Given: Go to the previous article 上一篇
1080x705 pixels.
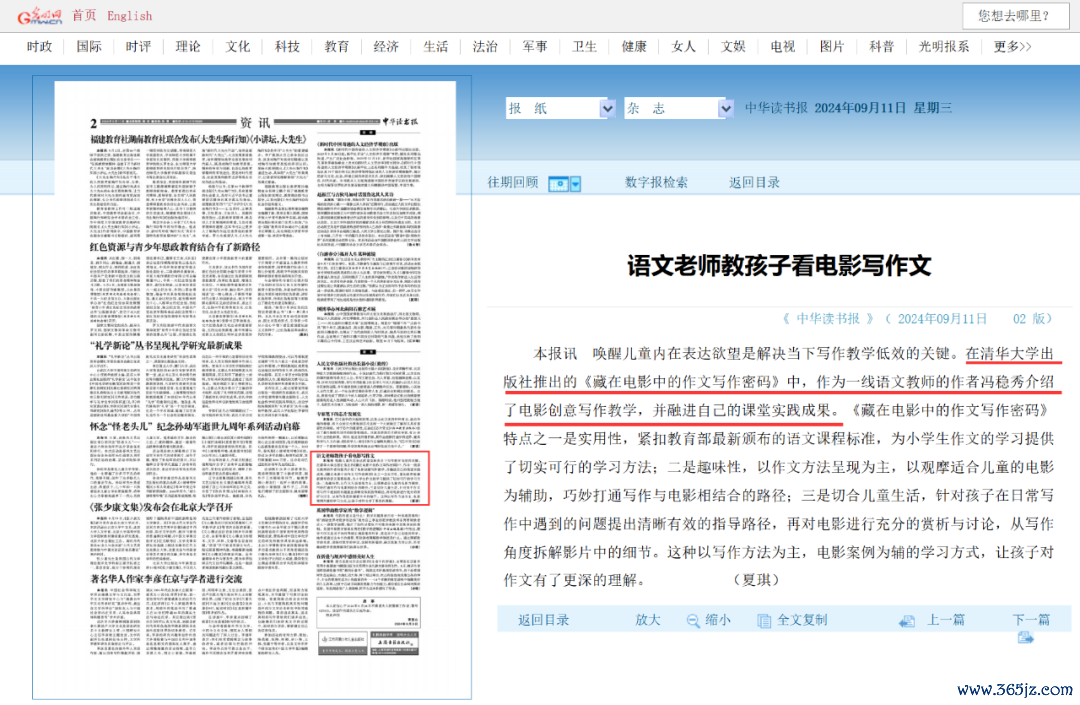Looking at the screenshot, I should (x=946, y=620).
